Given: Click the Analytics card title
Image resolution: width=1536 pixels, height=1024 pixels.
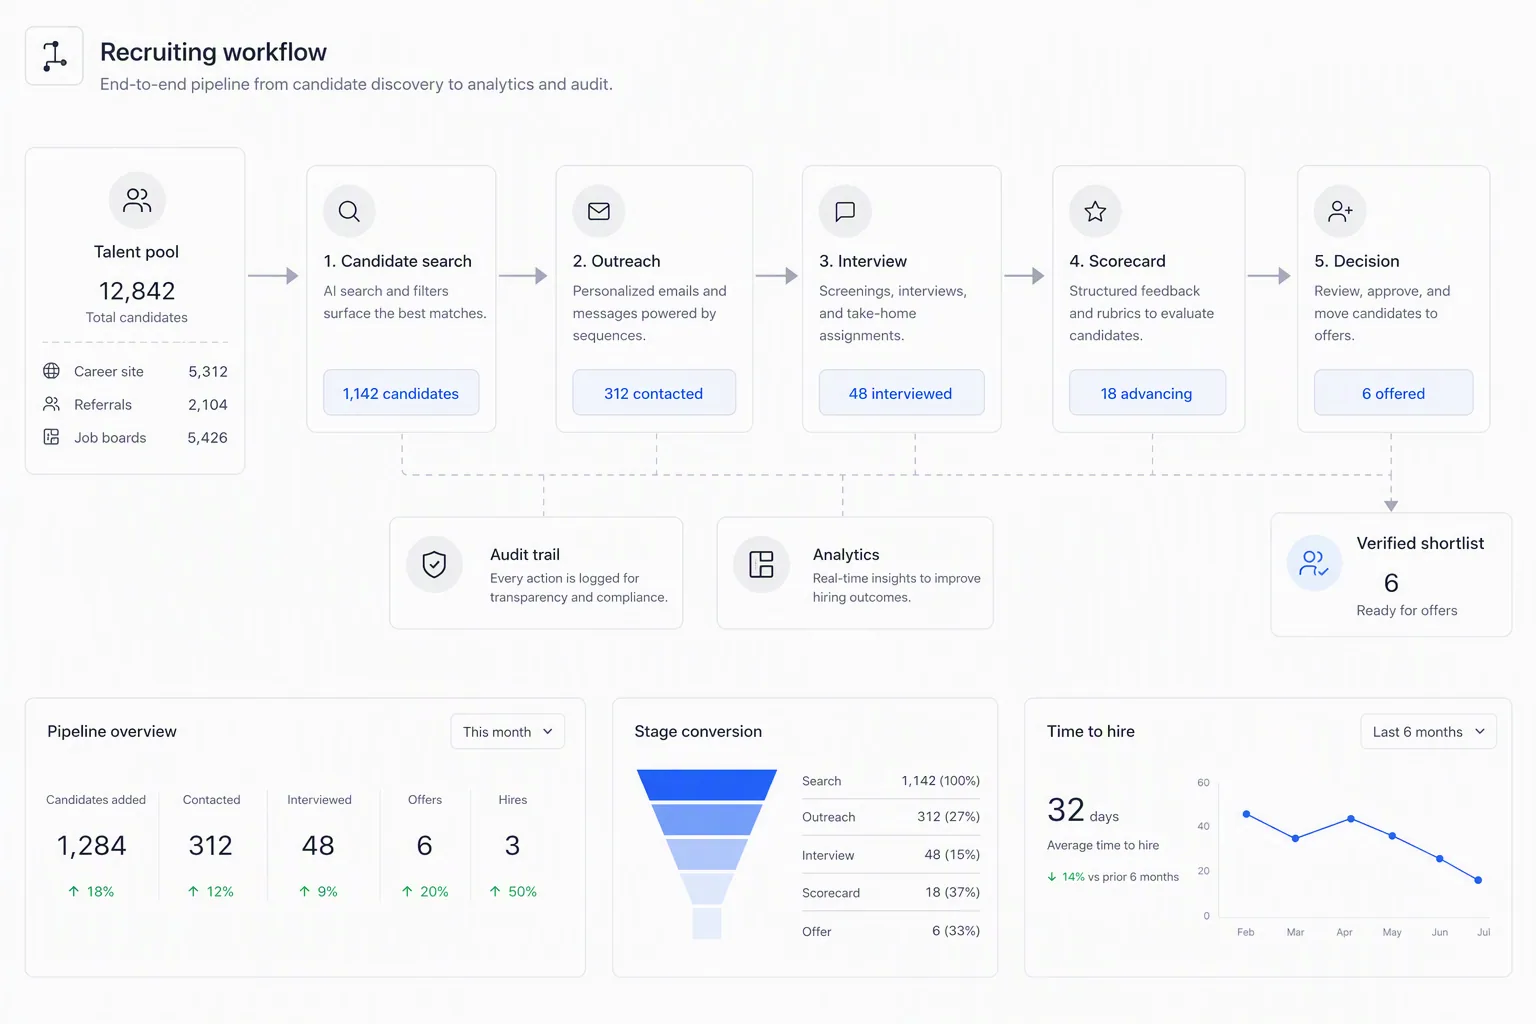Looking at the screenshot, I should tap(846, 554).
